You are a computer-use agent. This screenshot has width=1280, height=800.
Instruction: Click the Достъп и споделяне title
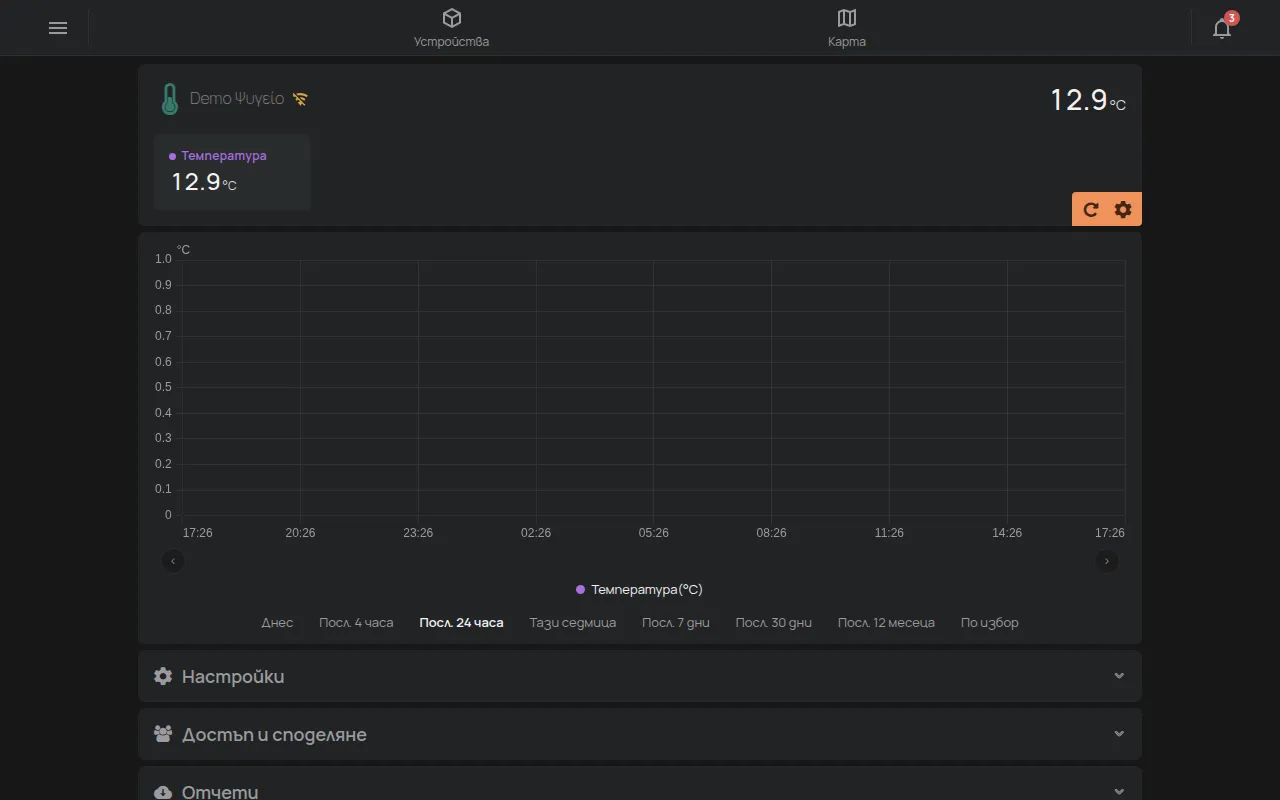pos(274,734)
